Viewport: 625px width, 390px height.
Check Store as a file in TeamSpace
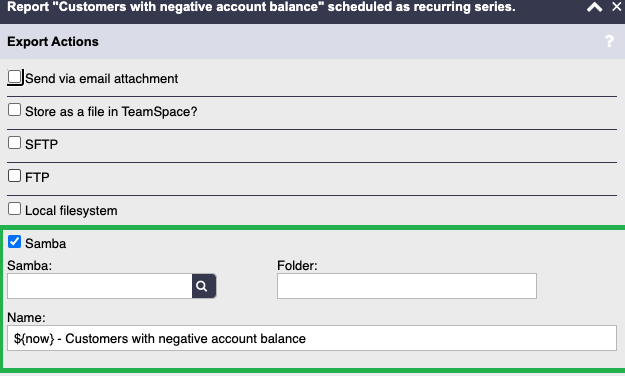pyautogui.click(x=14, y=110)
